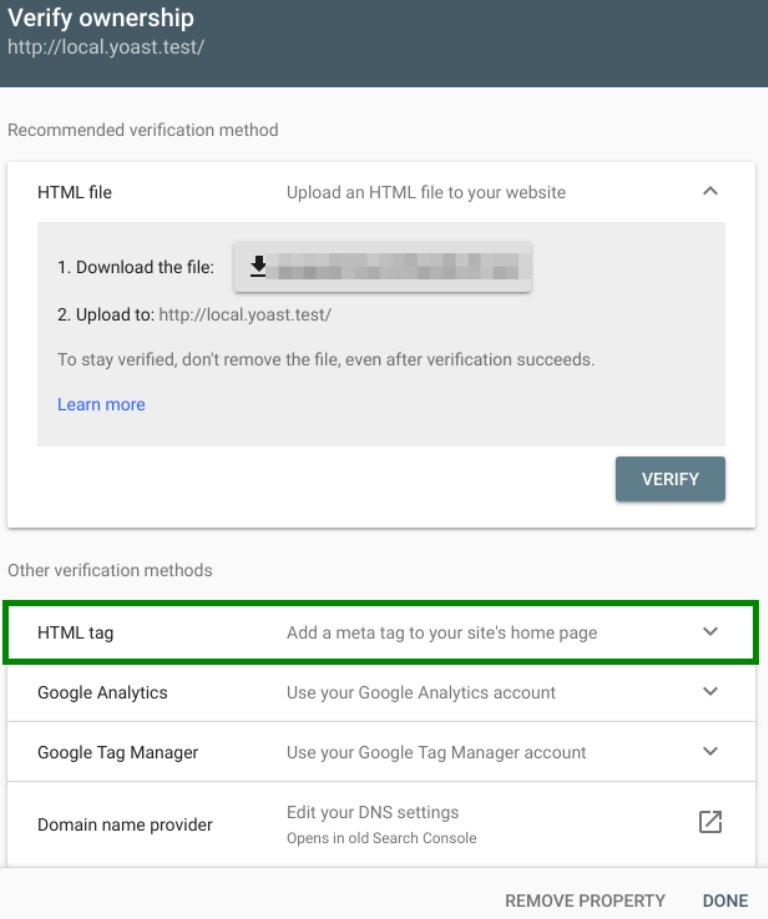The width and height of the screenshot is (768, 919).
Task: Click the 'Verify ownership' title
Action: pos(101,18)
